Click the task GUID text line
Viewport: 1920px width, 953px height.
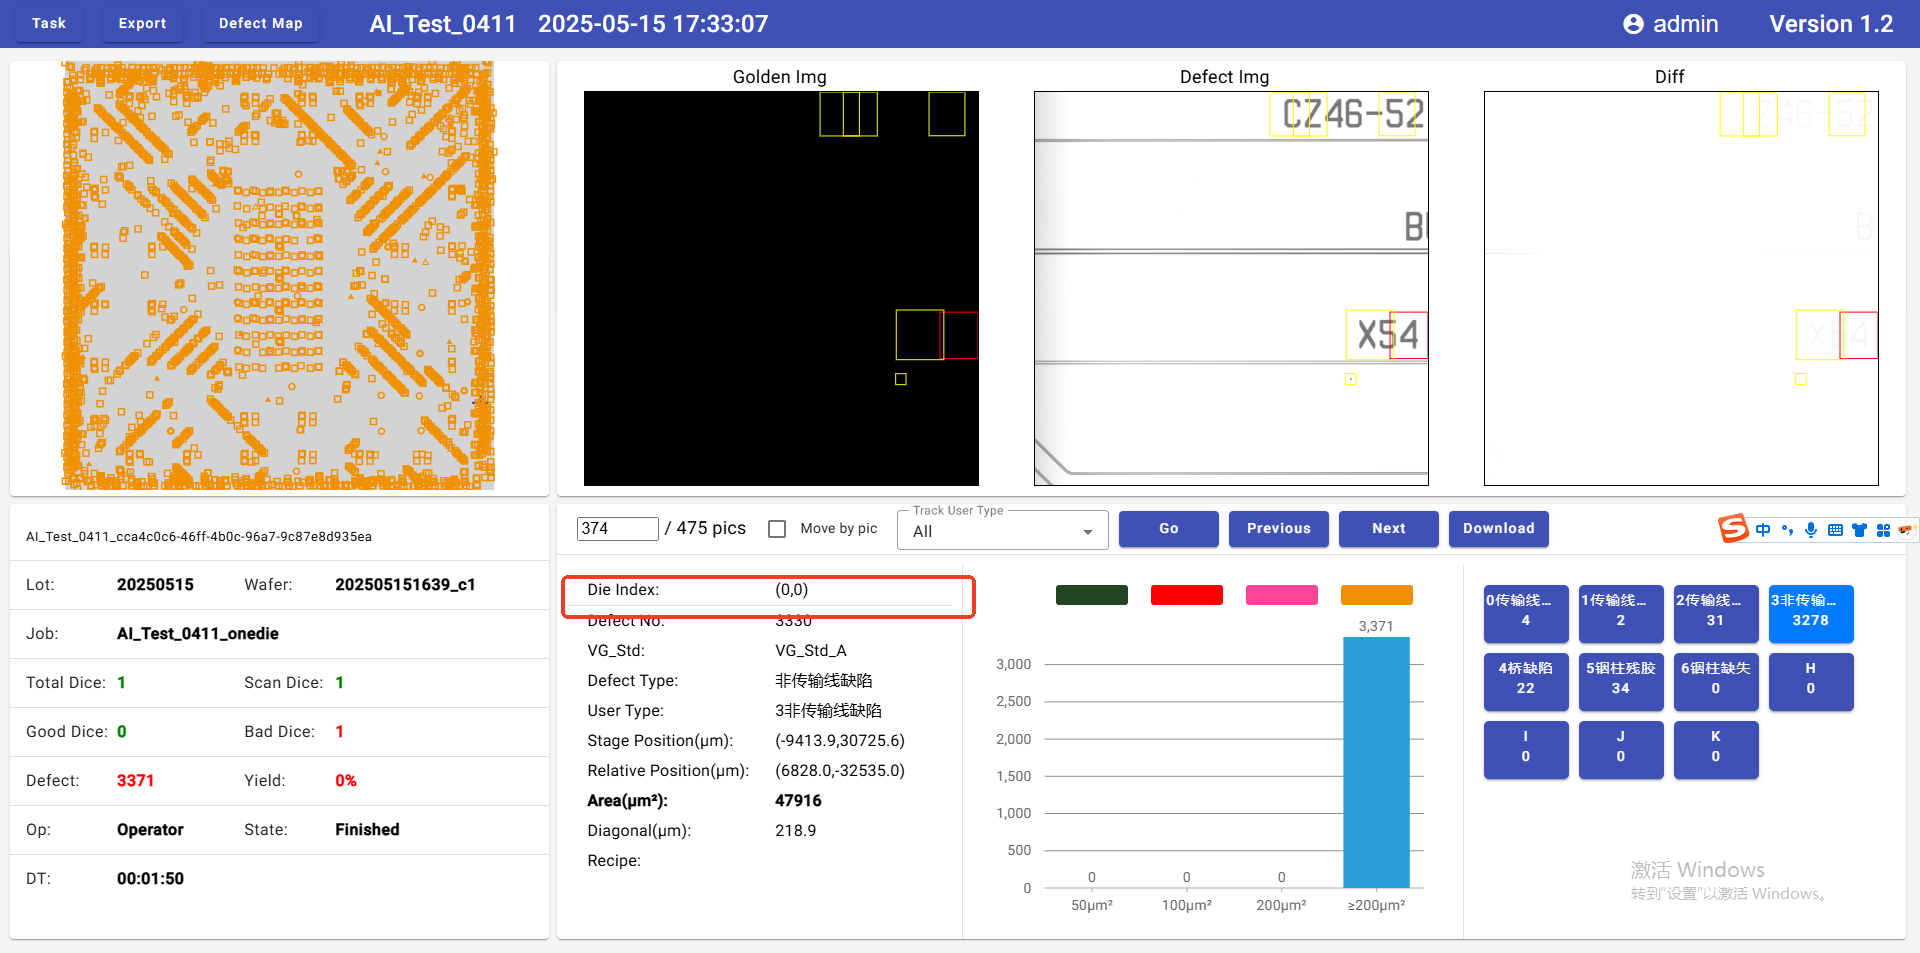click(199, 537)
